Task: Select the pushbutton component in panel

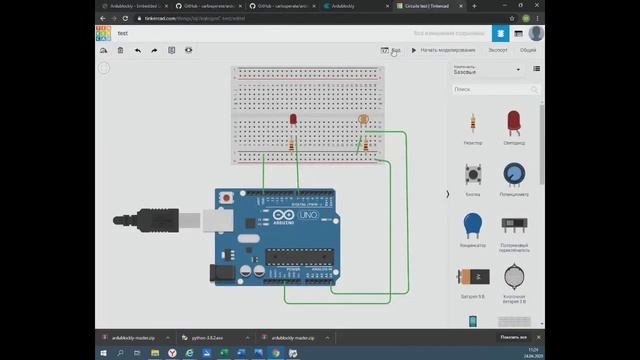Action: [473, 179]
